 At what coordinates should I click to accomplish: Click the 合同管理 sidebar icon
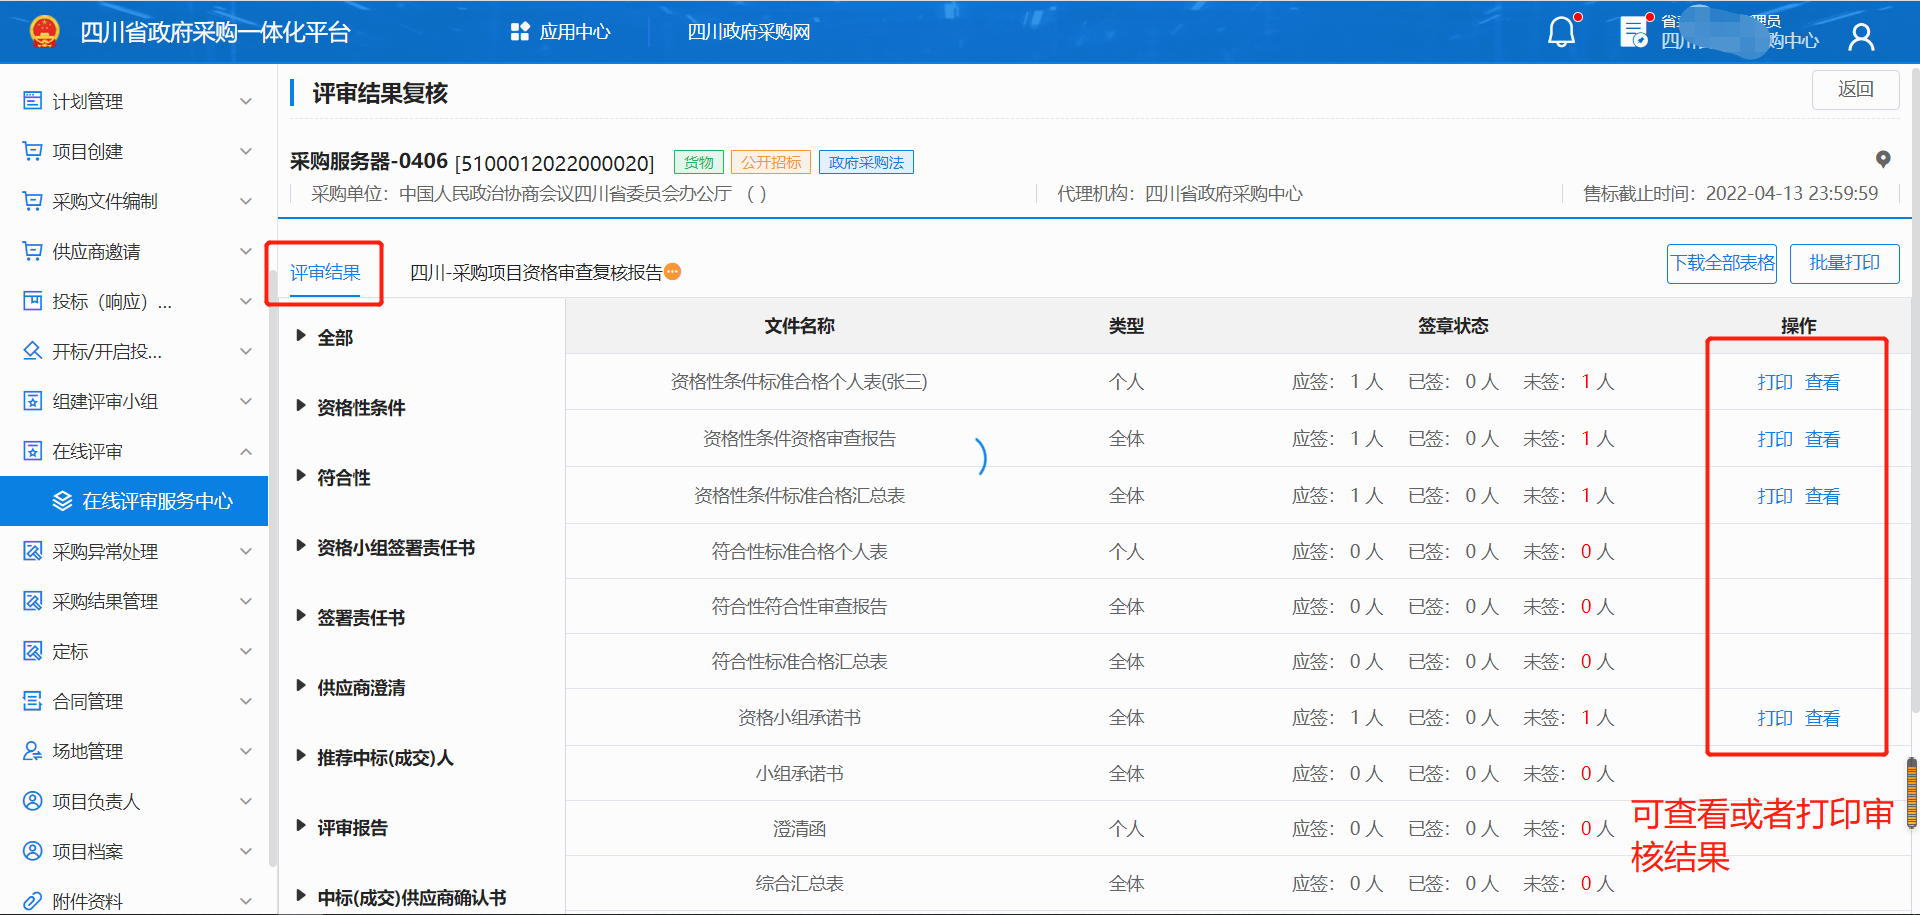pos(33,700)
